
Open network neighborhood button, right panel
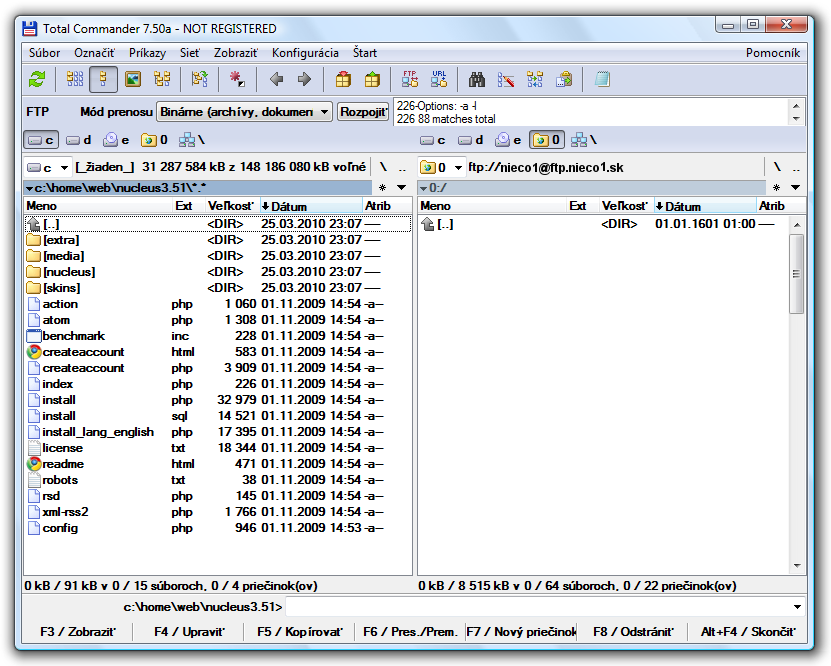coord(584,140)
